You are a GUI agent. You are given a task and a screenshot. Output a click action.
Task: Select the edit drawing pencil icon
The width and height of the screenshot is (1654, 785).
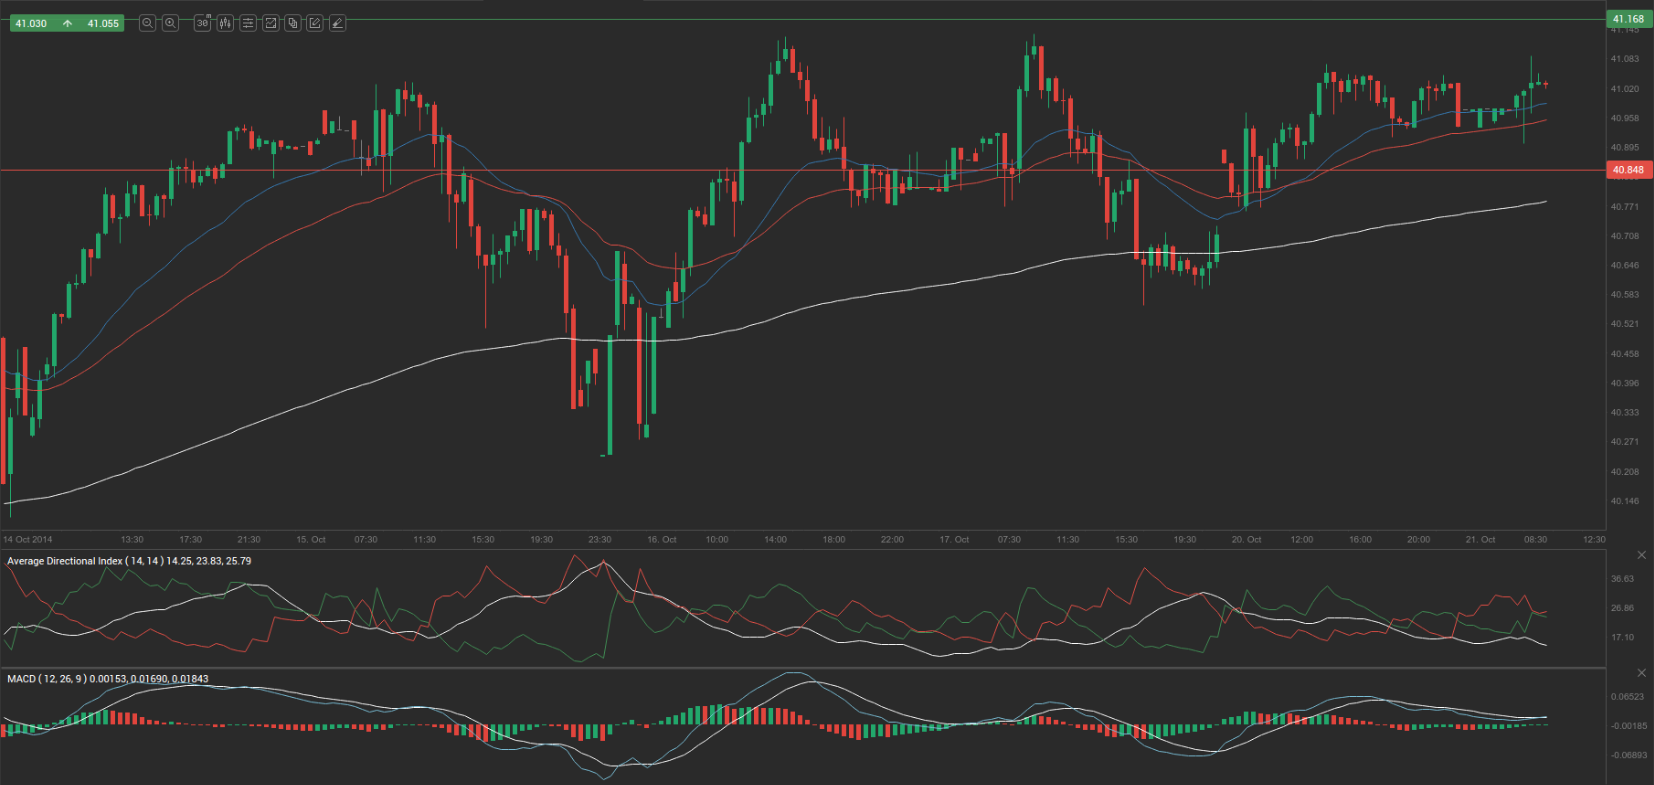315,23
